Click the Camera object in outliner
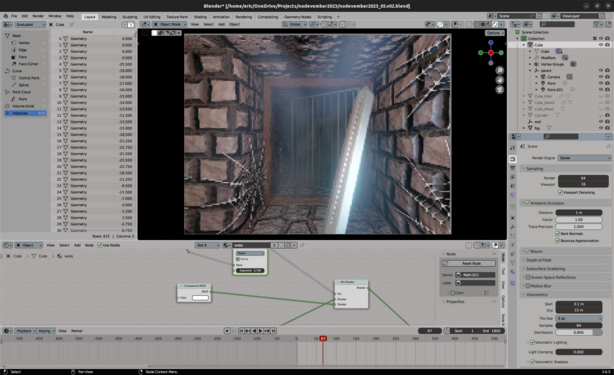The image size is (614, 375). [x=553, y=77]
